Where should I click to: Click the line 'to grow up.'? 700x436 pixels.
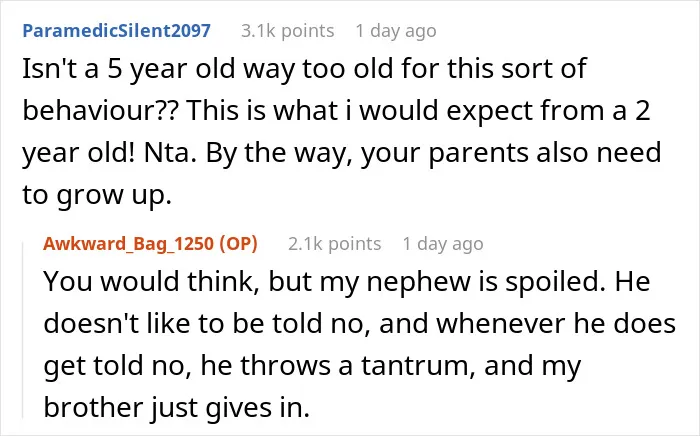click(x=97, y=195)
